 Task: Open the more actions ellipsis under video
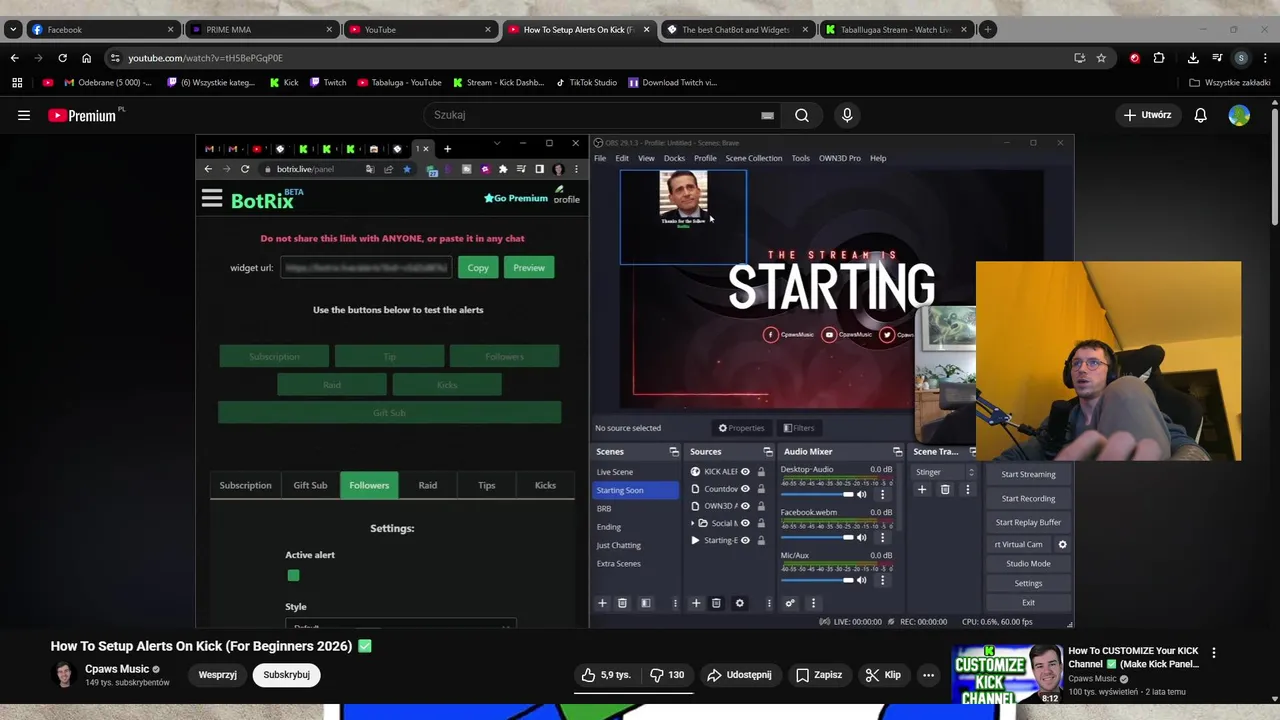click(928, 675)
